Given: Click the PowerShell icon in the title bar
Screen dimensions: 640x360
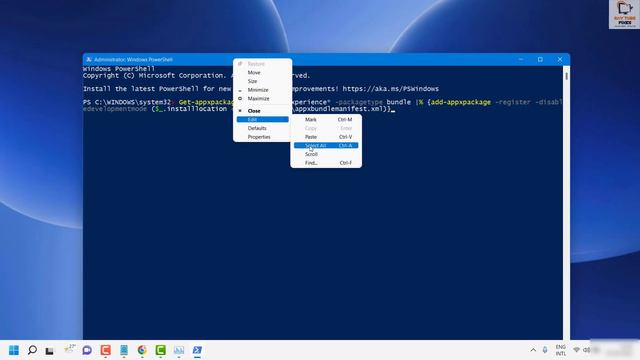Looking at the screenshot, I should (x=89, y=60).
